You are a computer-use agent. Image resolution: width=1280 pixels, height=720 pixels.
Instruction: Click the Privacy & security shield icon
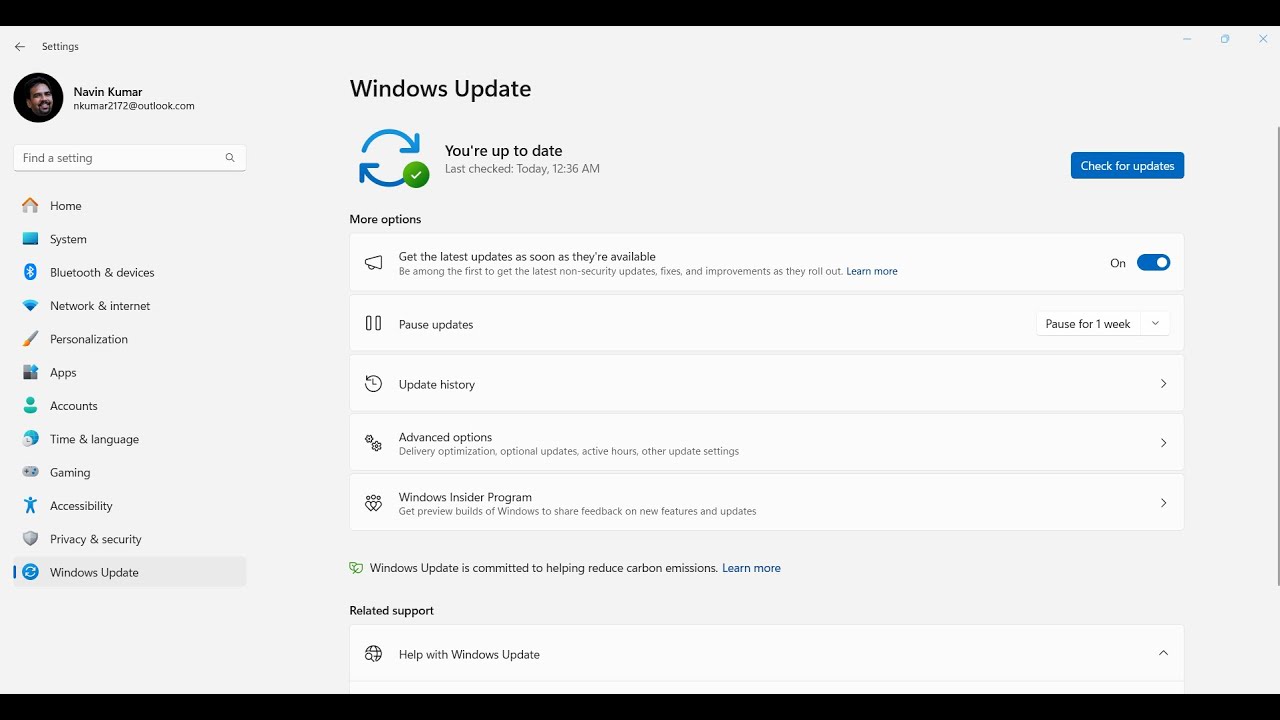click(x=30, y=539)
